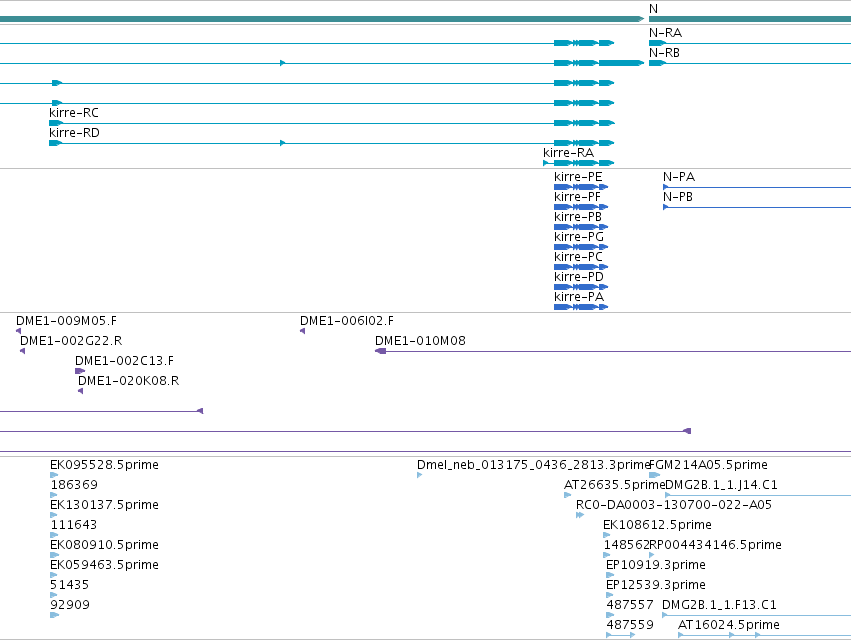Viewport: 851px width, 640px height.
Task: Click the EK059463.5prime EST feature
Action: point(104,565)
